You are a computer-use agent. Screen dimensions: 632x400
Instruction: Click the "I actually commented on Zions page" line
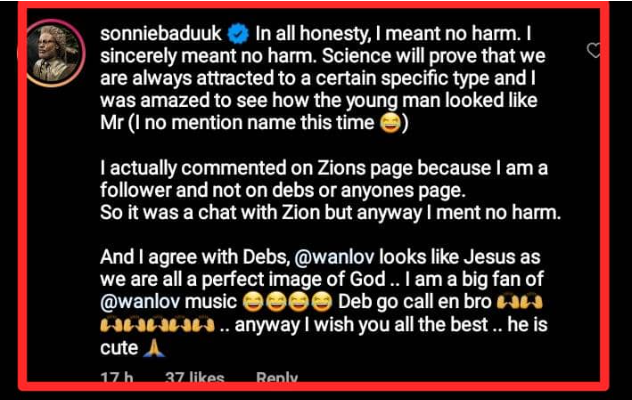pos(324,168)
